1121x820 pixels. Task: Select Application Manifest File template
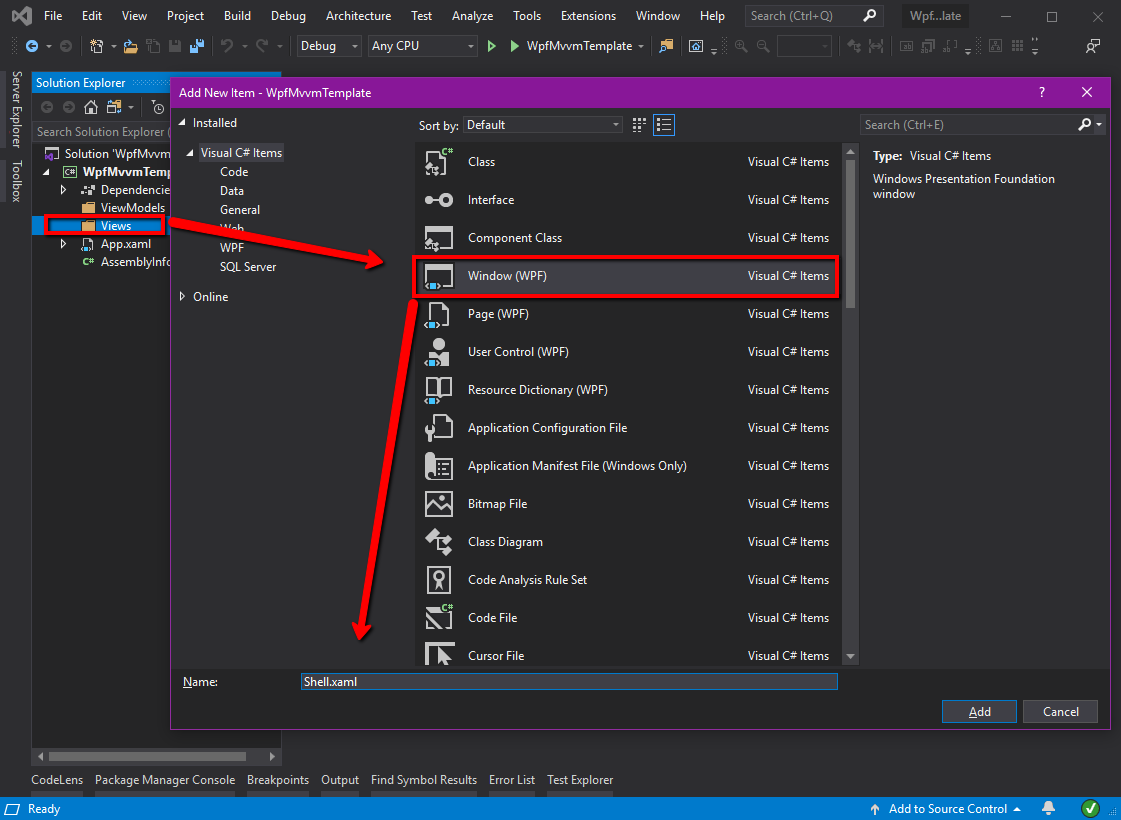coord(627,465)
